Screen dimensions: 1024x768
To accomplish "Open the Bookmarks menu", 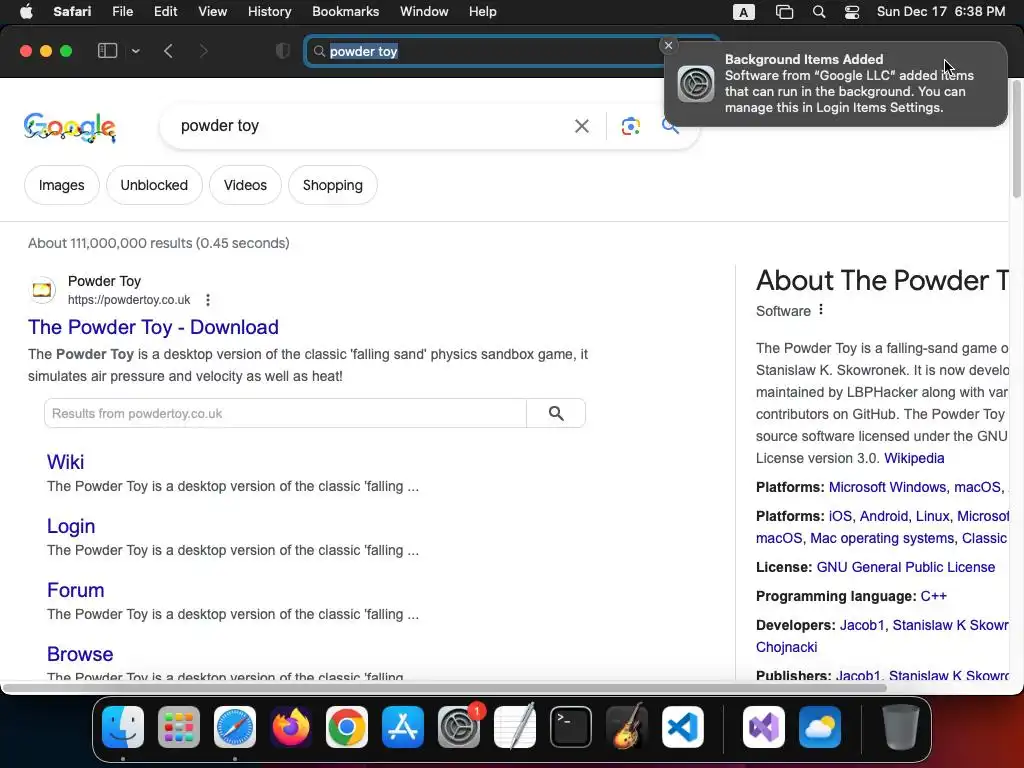I will [345, 12].
